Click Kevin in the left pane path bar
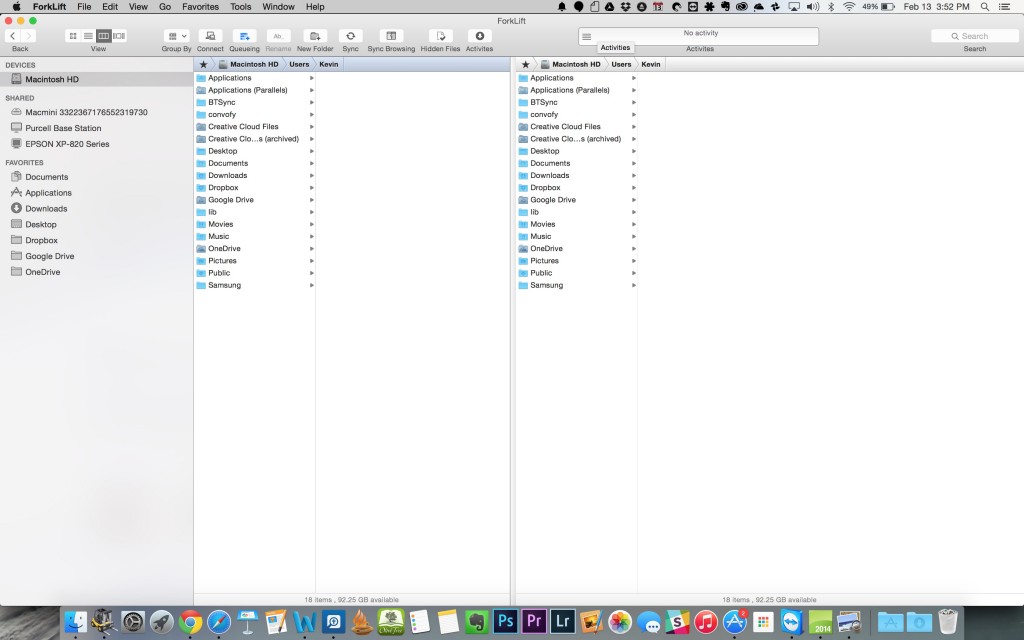 point(328,64)
